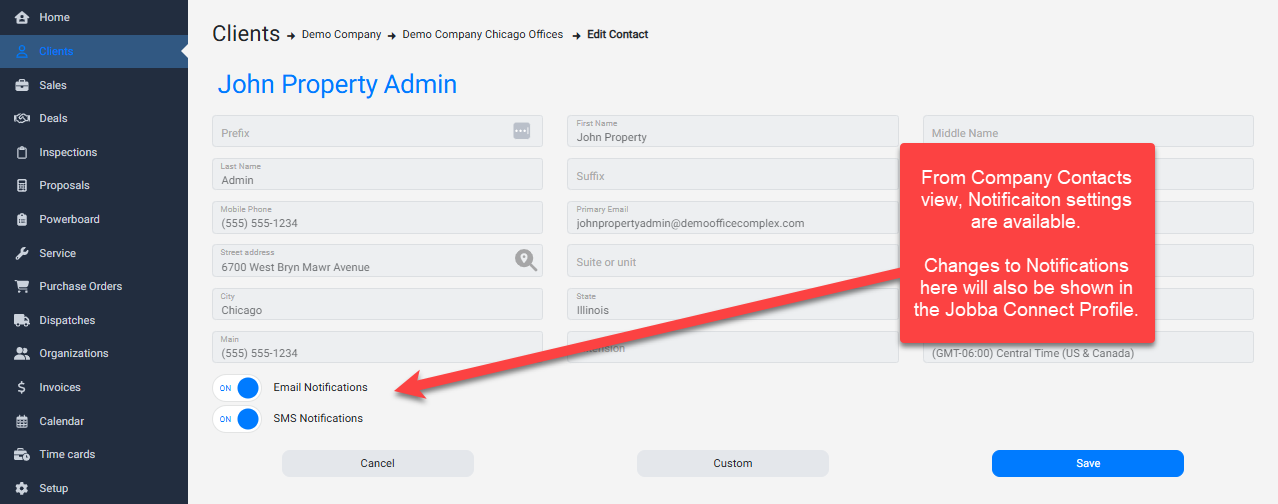1278x504 pixels.
Task: Open Calendar from the sidebar menu
Action: pos(61,421)
